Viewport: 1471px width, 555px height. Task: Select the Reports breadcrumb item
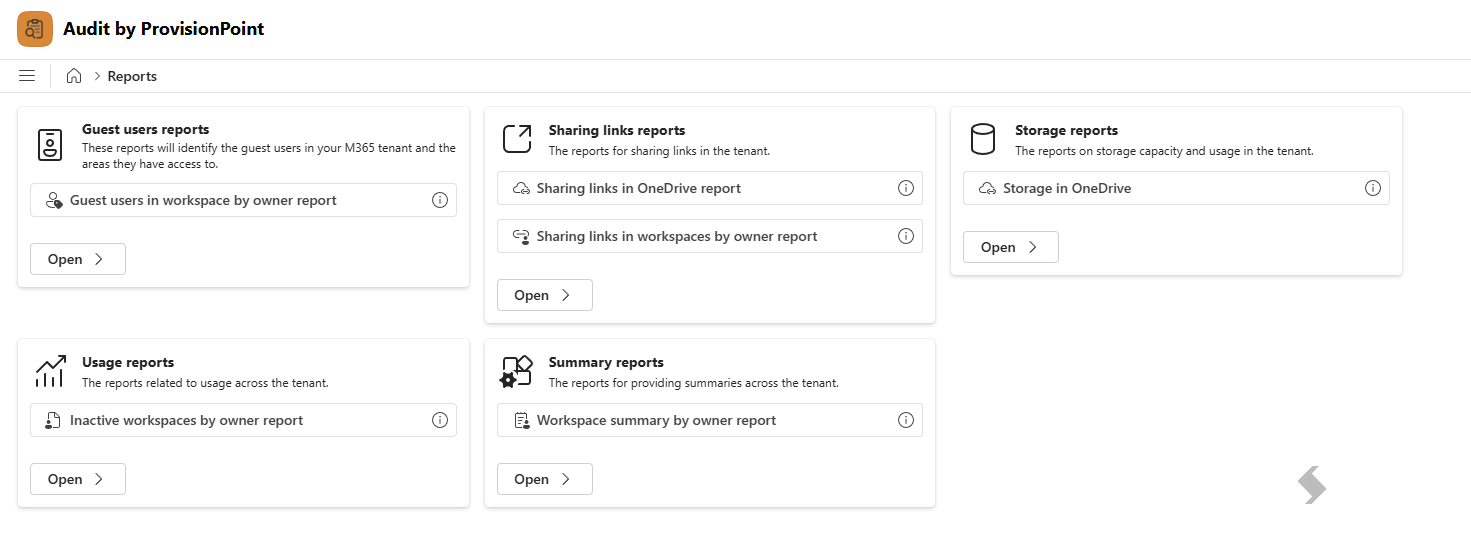click(132, 76)
